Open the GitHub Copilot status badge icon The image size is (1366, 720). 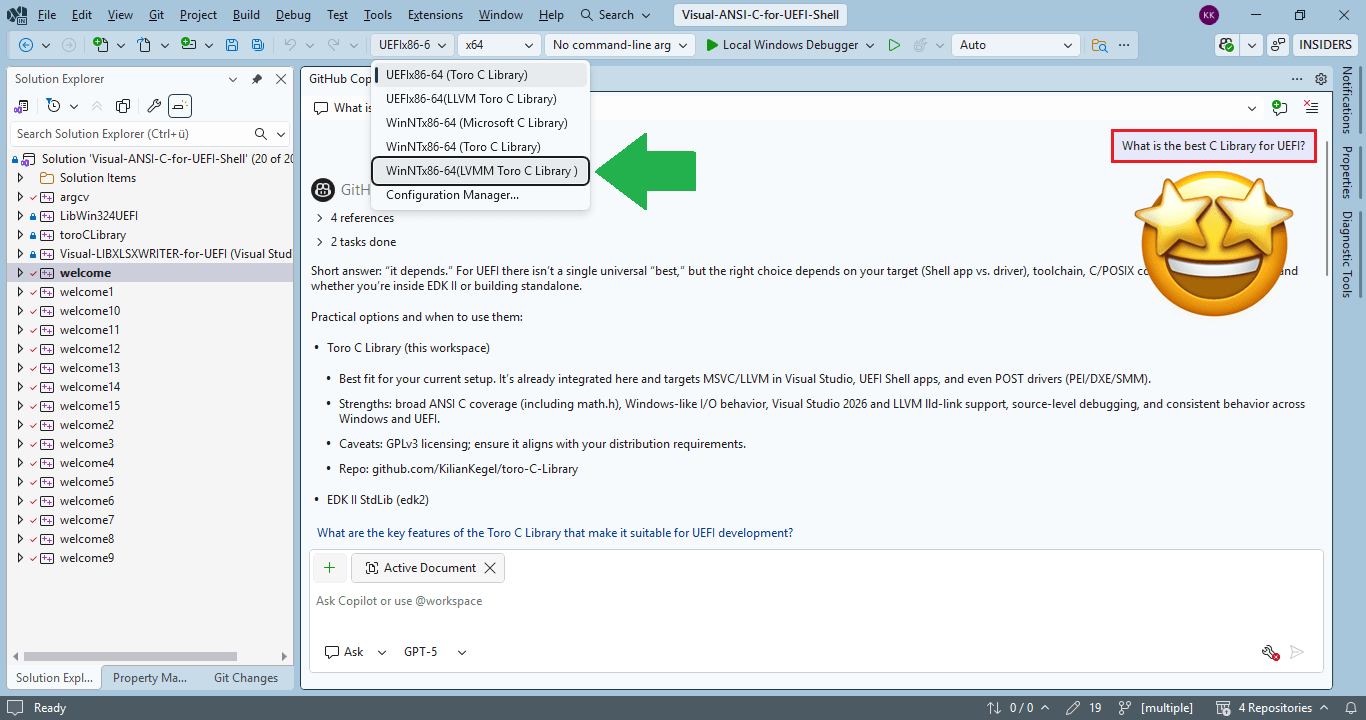[x=1225, y=45]
